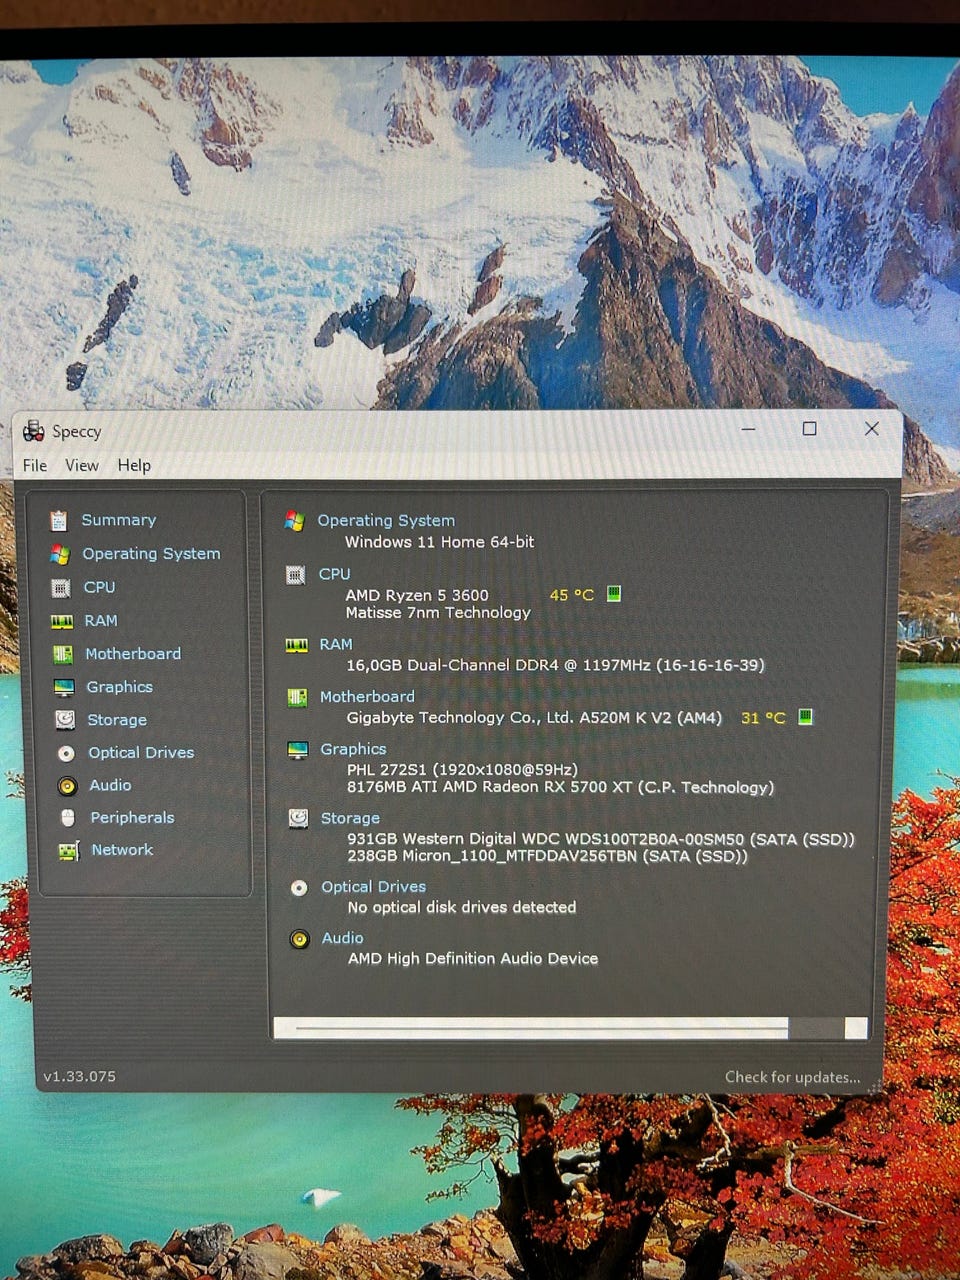Screen dimensions: 960x1280
Task: Minimize the Speccy window
Action: [x=748, y=429]
